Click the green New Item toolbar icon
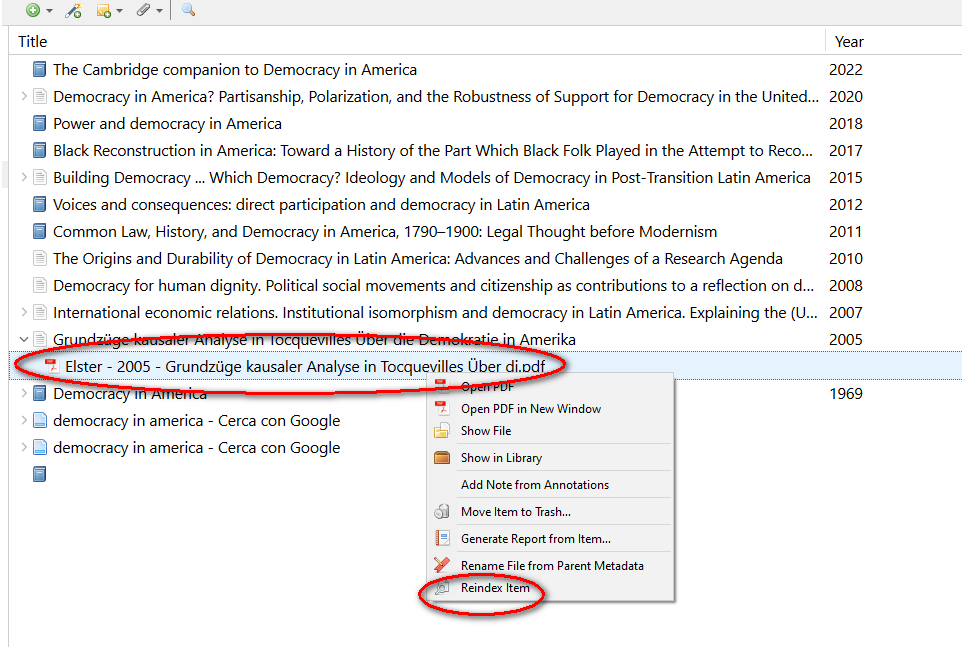The width and height of the screenshot is (962, 647). tap(33, 10)
